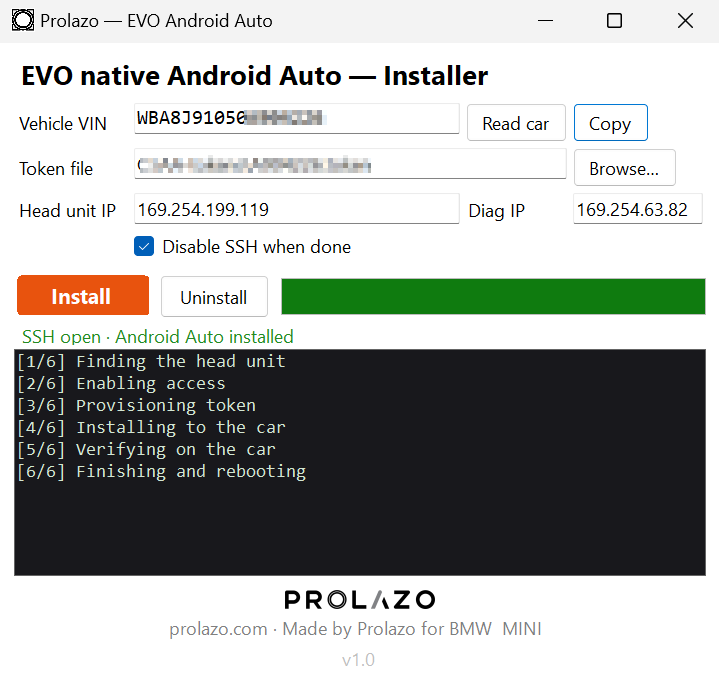Screen dimensions: 719x683
Task: Click into the Token file path field
Action: pyautogui.click(x=350, y=164)
